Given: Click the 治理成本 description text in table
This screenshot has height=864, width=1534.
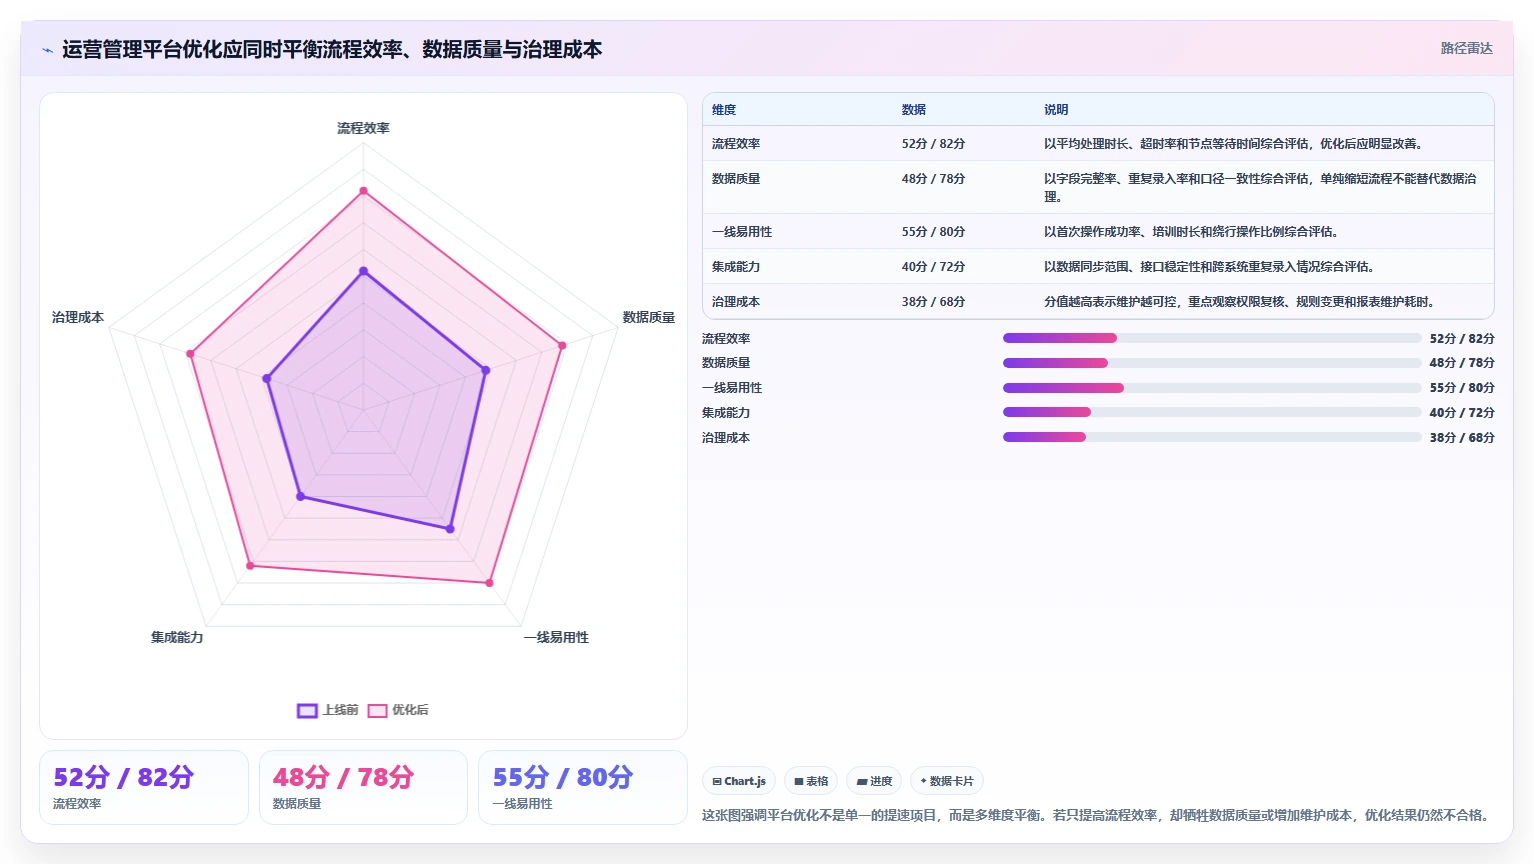Looking at the screenshot, I should point(1240,302).
